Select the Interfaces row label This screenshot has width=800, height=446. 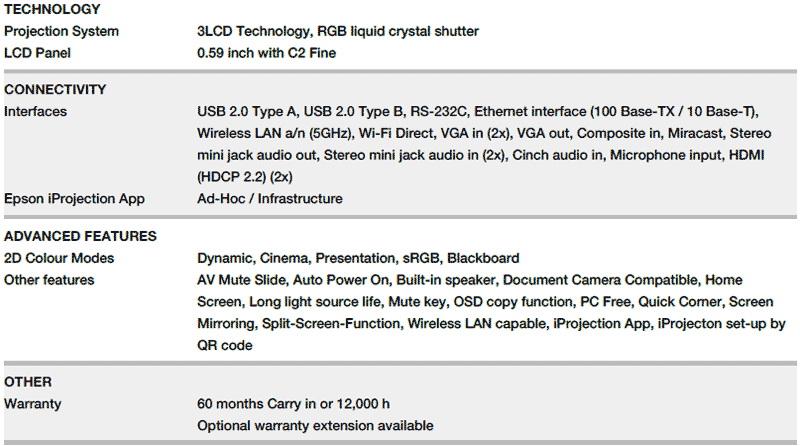click(x=36, y=111)
